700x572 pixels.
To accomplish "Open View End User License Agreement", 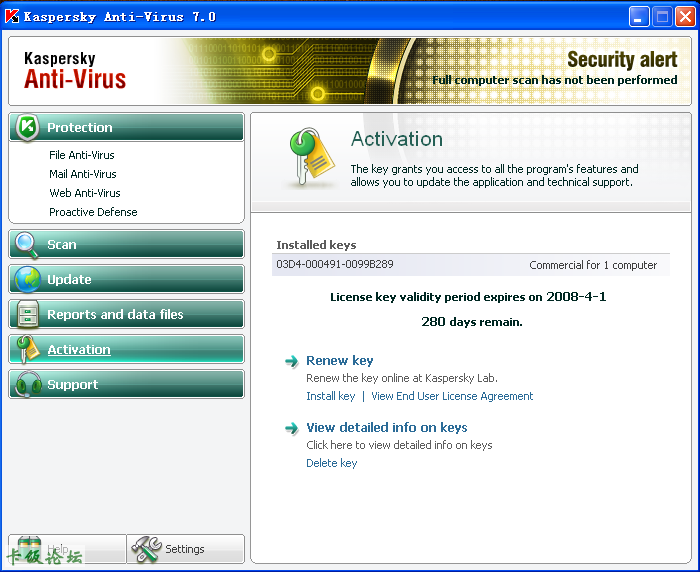I will [452, 396].
